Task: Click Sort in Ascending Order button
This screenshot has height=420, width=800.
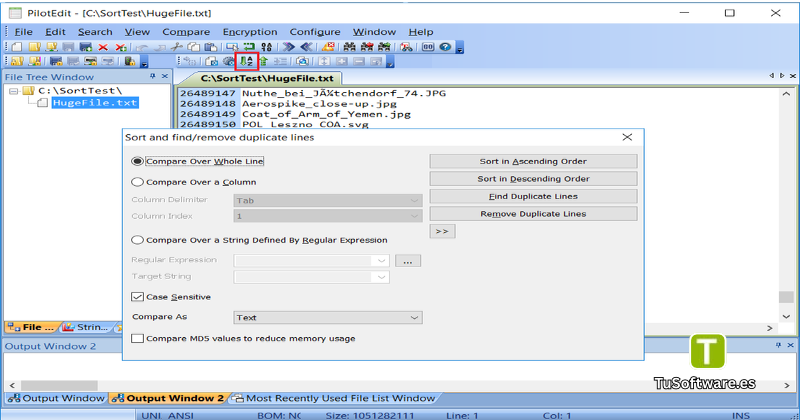Action: [x=533, y=161]
